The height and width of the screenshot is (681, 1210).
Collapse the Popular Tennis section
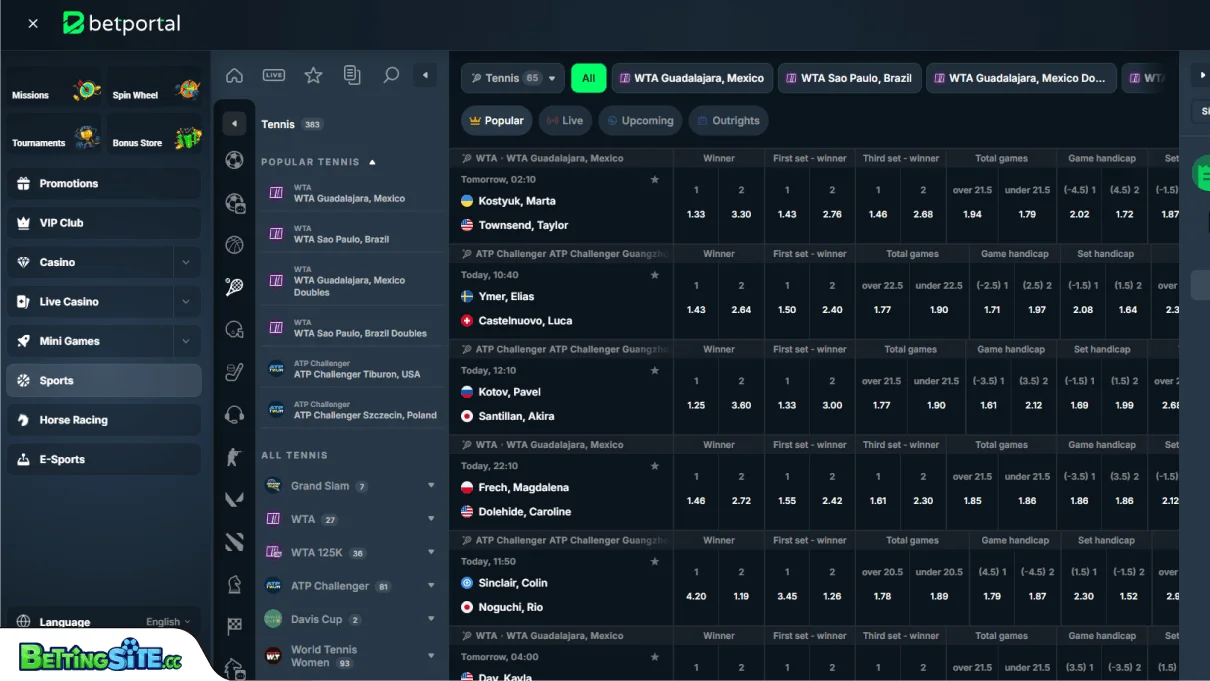pyautogui.click(x=373, y=162)
